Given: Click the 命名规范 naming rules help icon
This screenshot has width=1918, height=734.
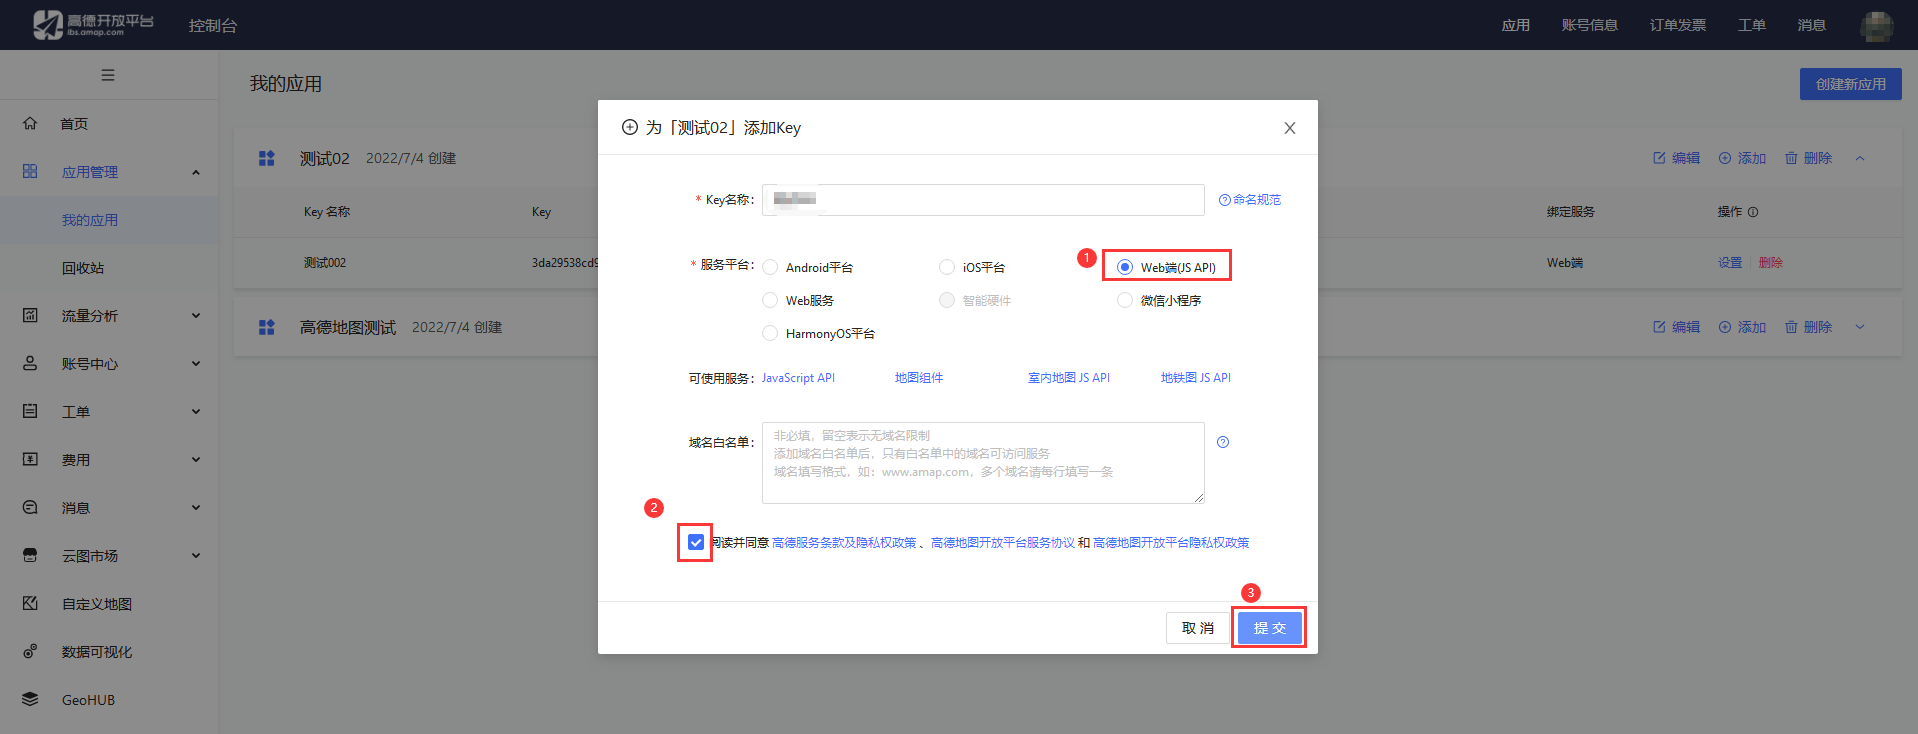Looking at the screenshot, I should coord(1224,200).
